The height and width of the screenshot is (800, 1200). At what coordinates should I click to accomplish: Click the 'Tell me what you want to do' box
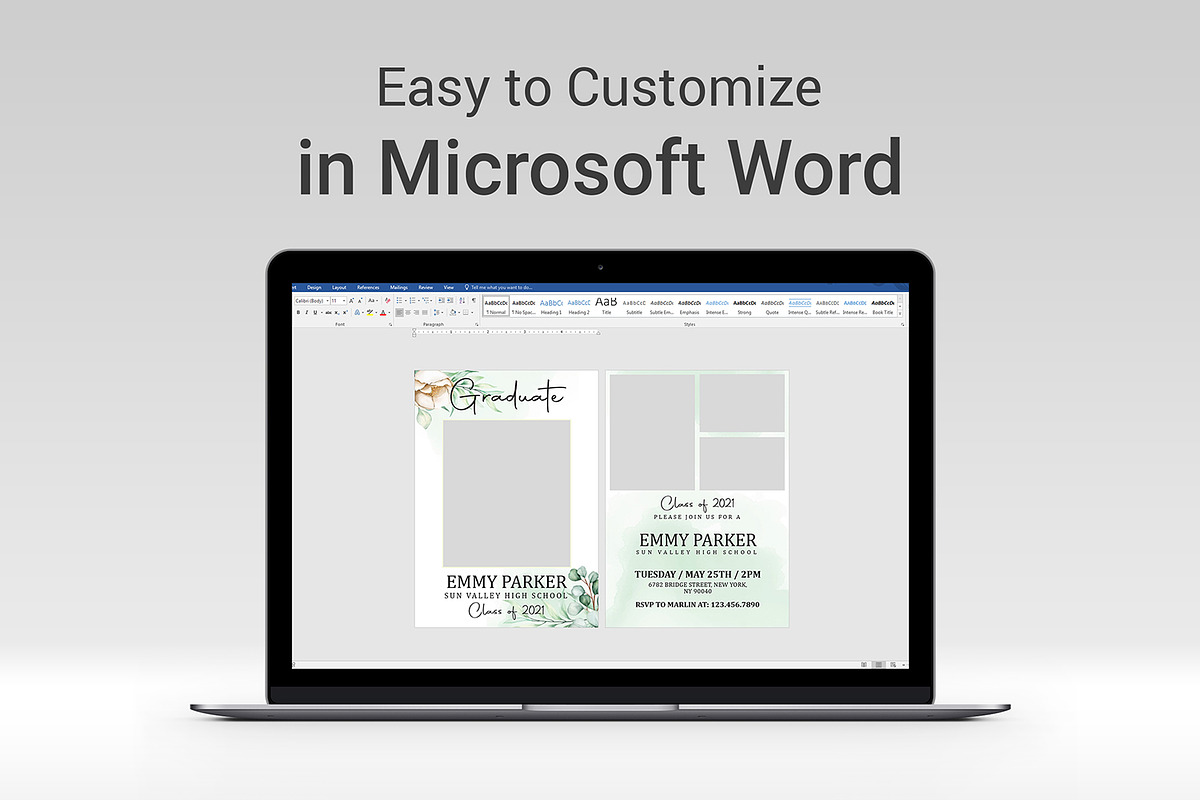tap(499, 287)
